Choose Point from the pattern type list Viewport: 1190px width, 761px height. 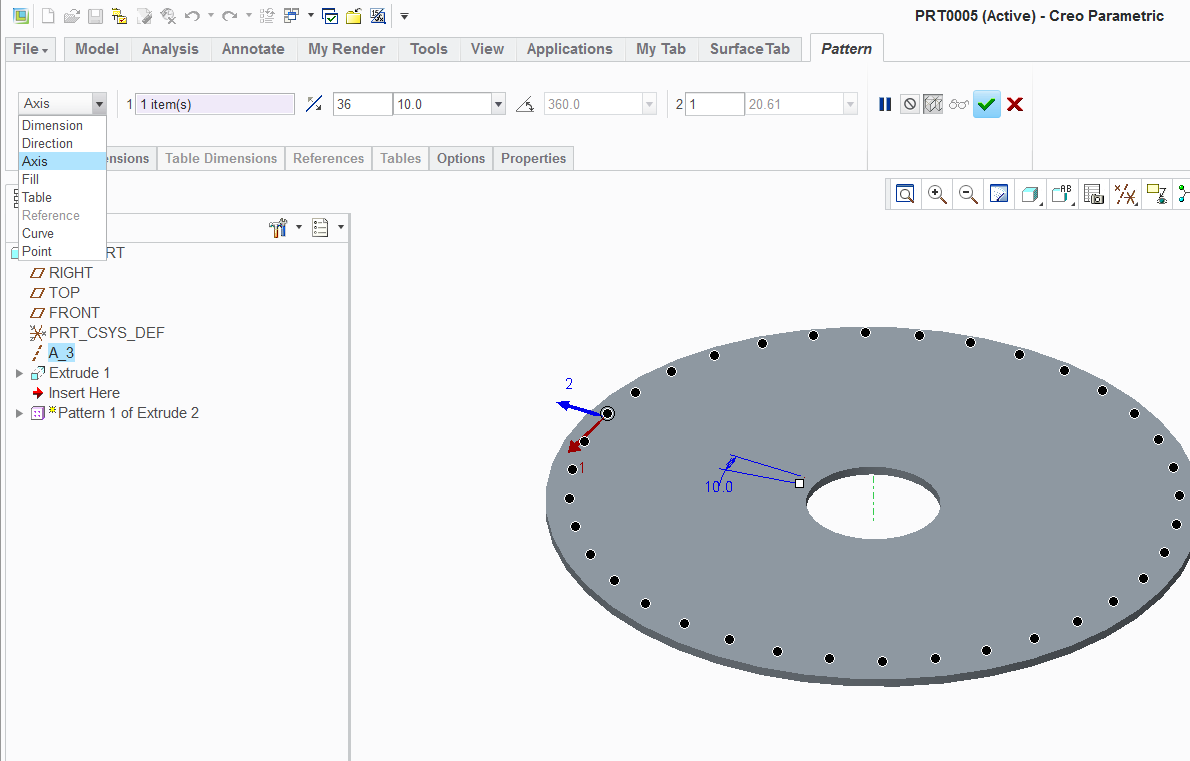tap(62, 251)
